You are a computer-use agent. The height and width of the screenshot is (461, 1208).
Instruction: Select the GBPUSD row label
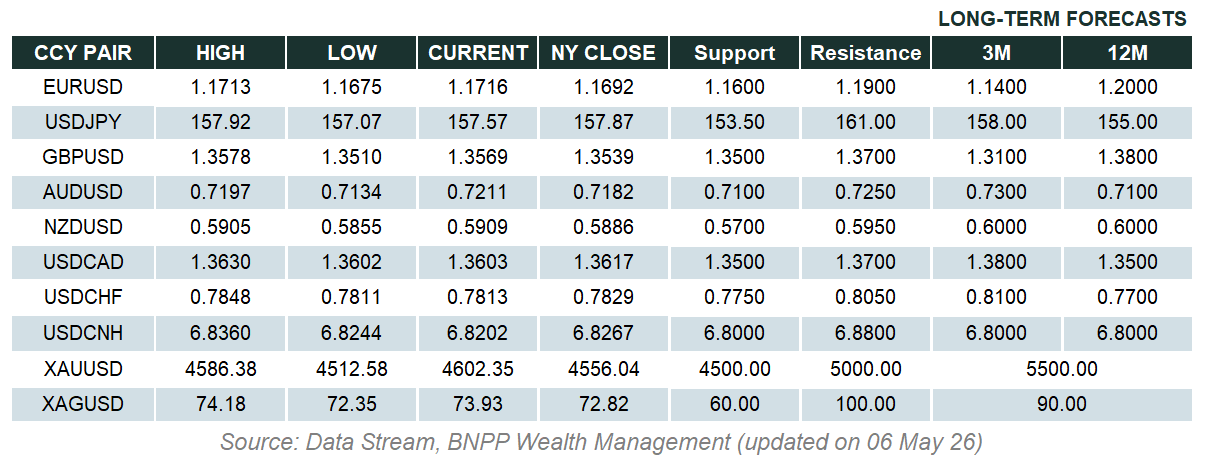click(x=83, y=158)
